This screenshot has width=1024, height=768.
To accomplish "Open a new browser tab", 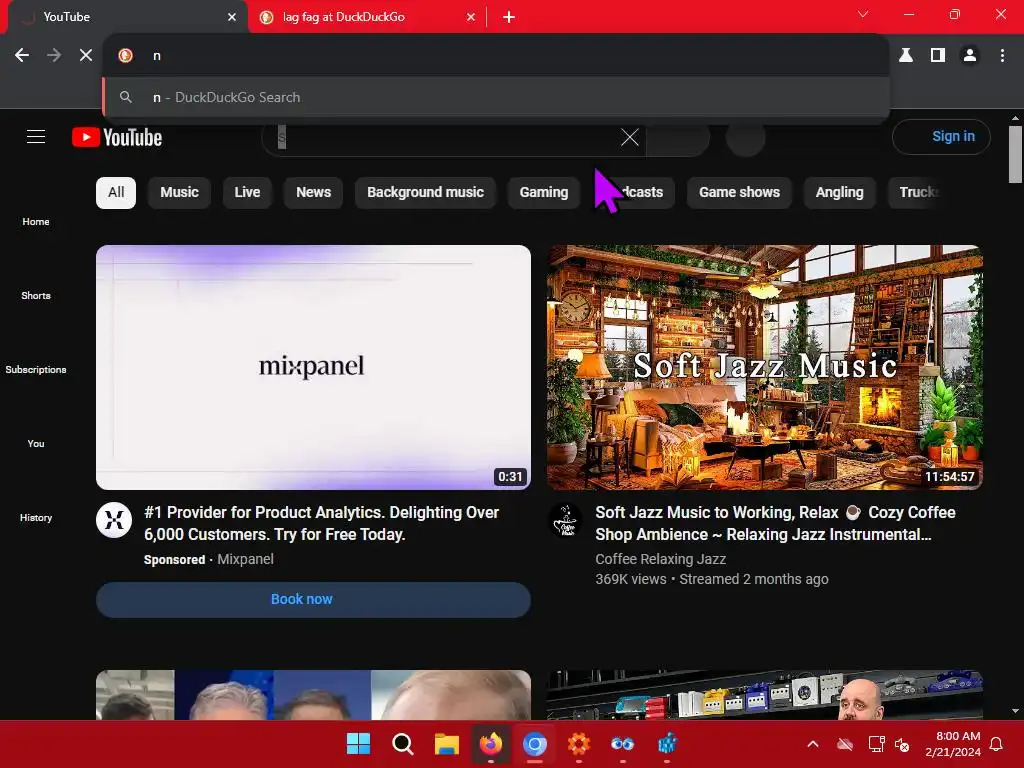I will [509, 17].
